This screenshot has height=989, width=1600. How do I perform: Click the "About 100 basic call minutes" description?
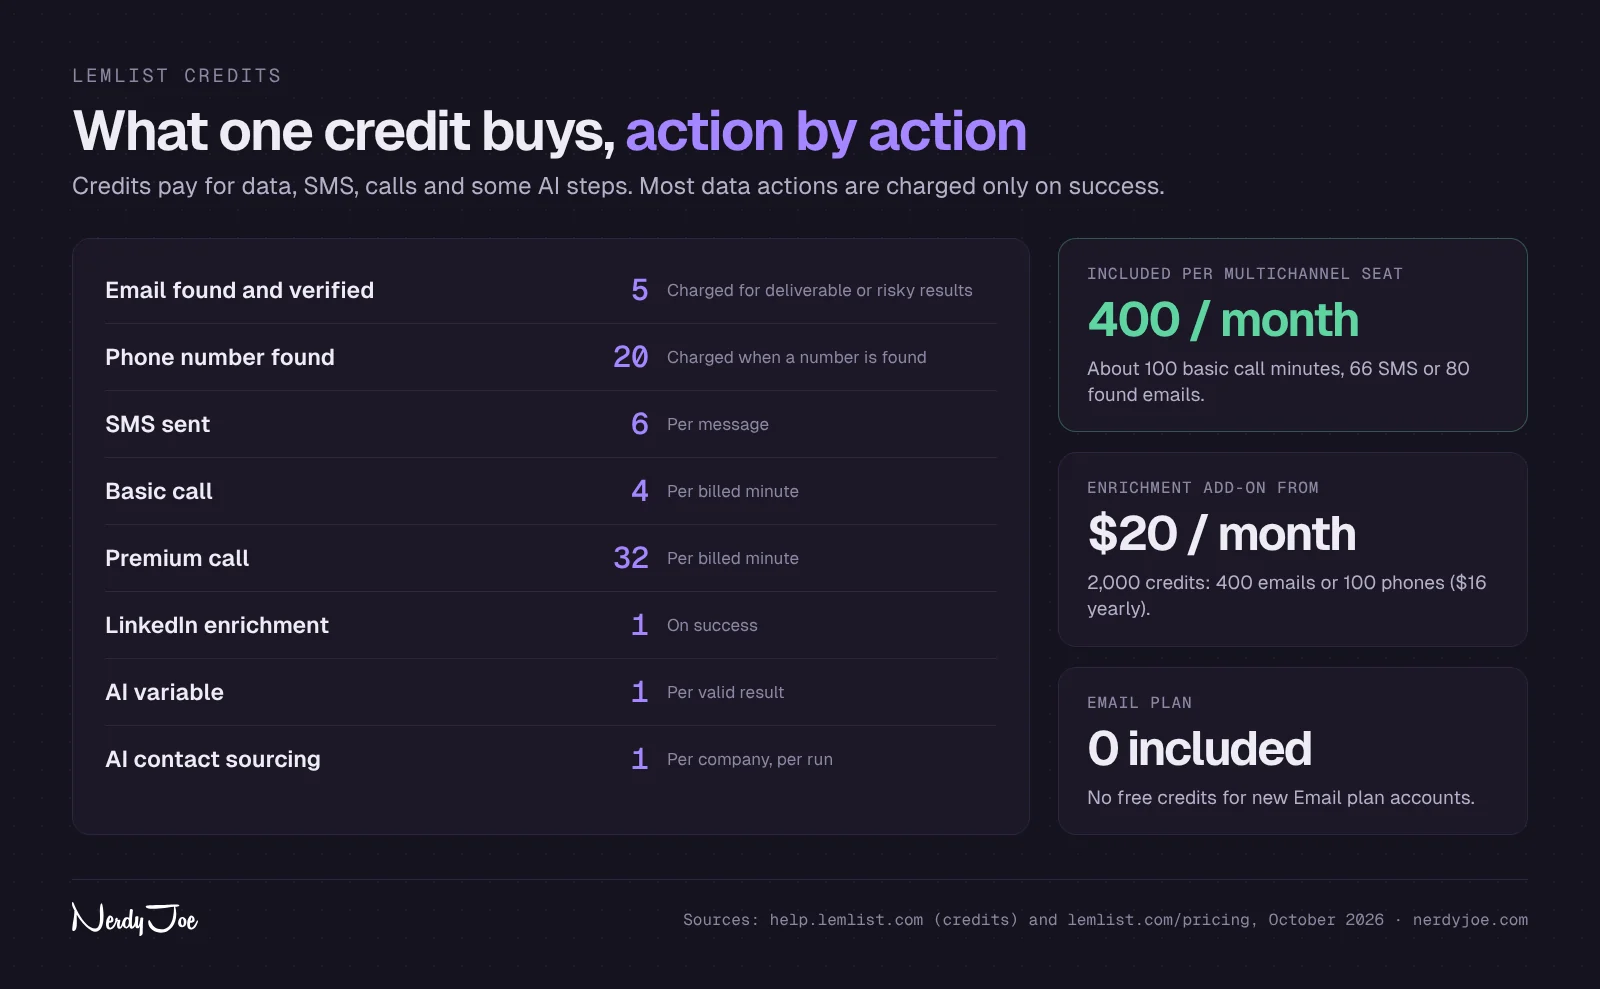pyautogui.click(x=1278, y=381)
